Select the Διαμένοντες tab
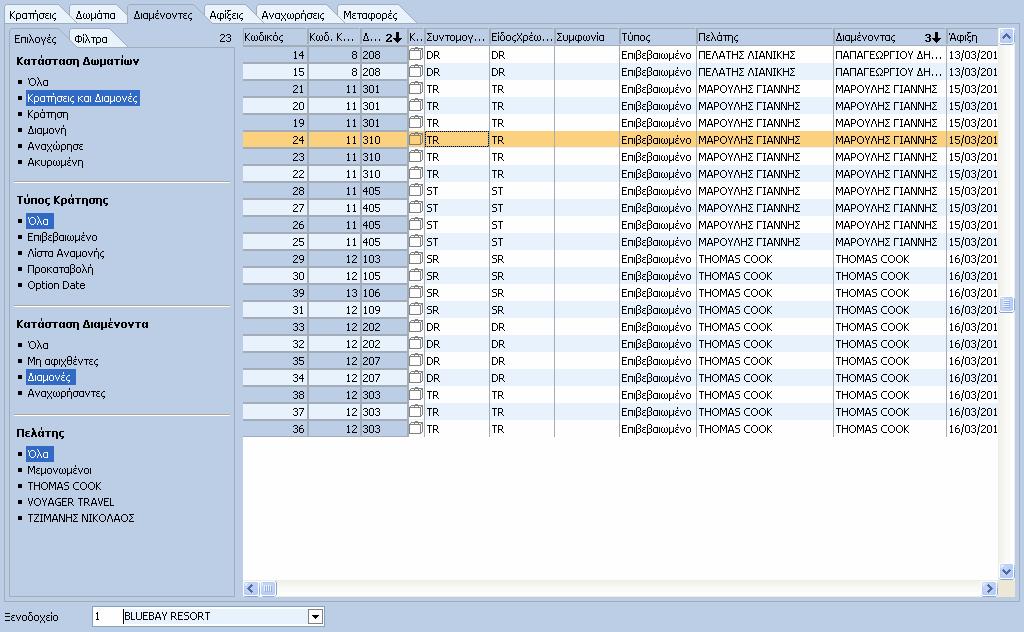This screenshot has width=1024, height=632. [x=163, y=14]
